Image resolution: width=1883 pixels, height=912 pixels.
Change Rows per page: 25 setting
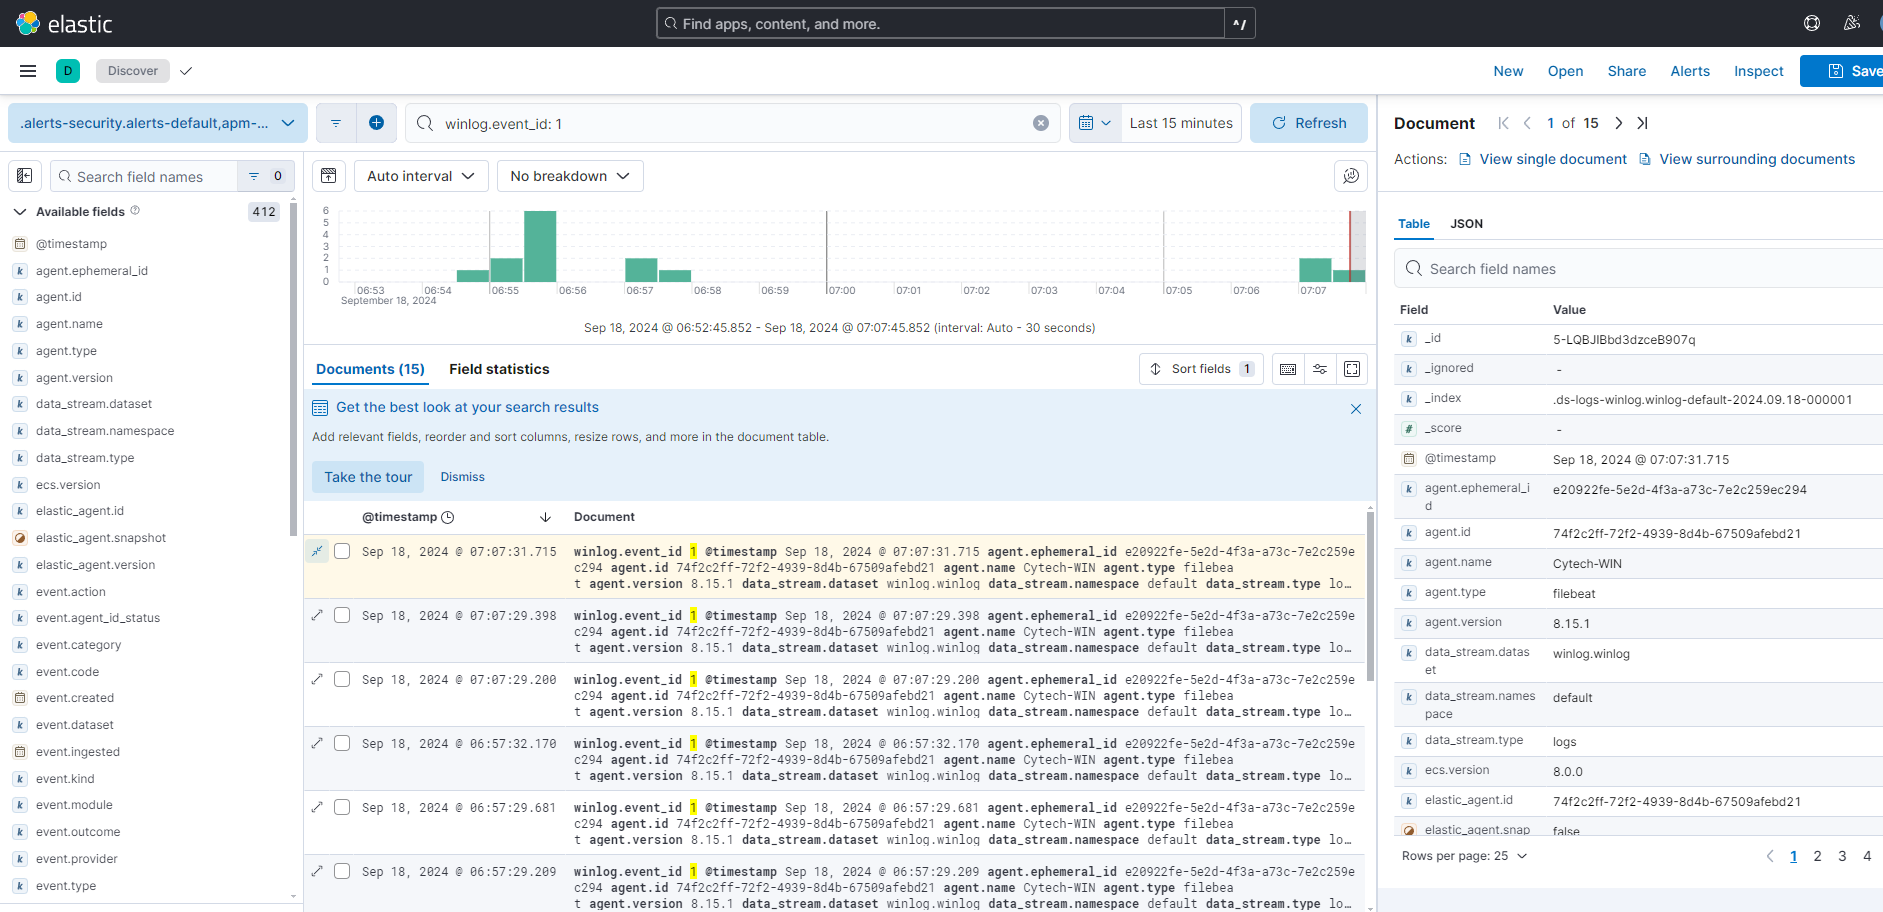point(1465,856)
